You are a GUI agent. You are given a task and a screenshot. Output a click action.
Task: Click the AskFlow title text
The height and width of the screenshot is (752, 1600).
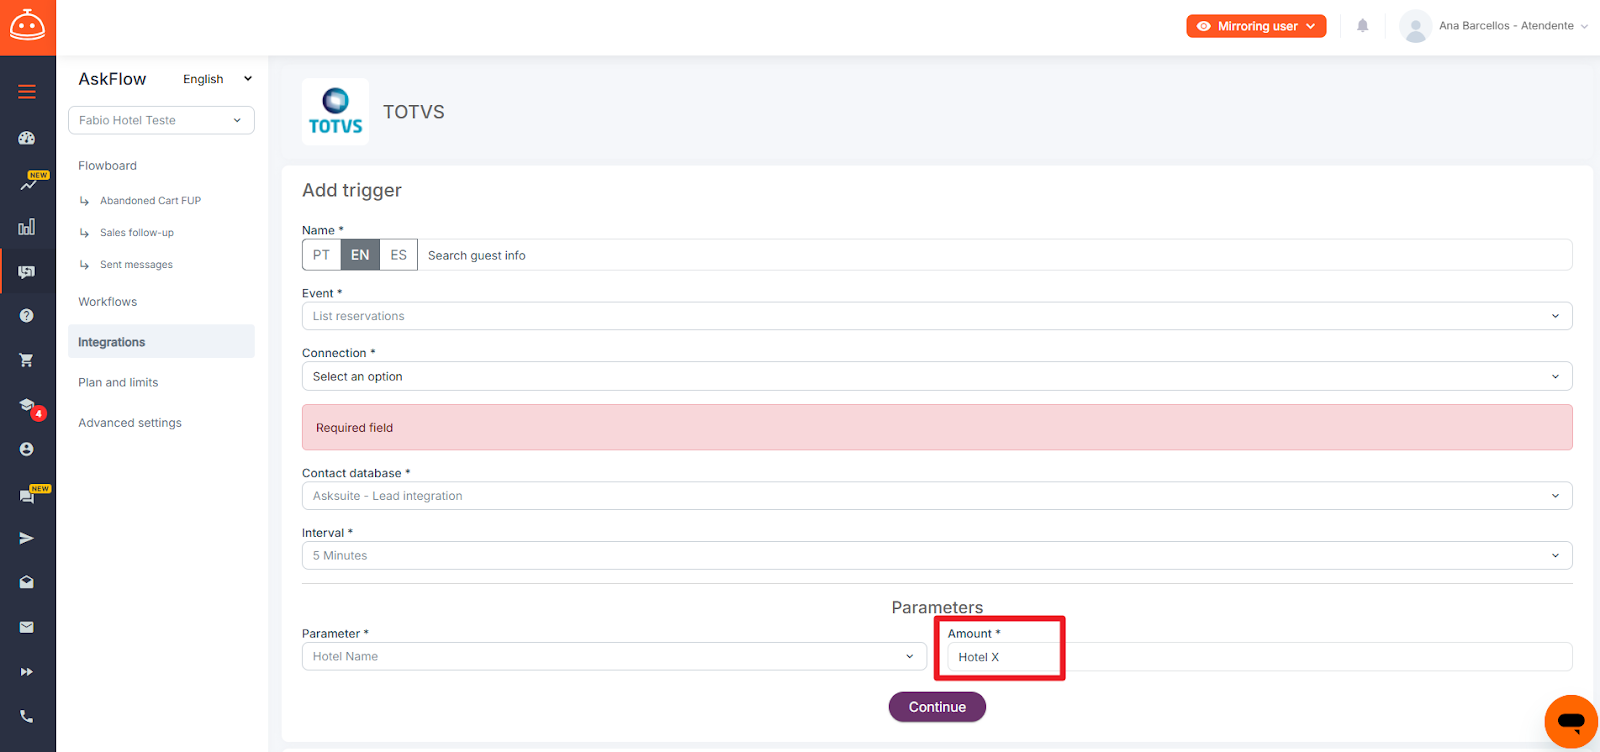click(112, 79)
